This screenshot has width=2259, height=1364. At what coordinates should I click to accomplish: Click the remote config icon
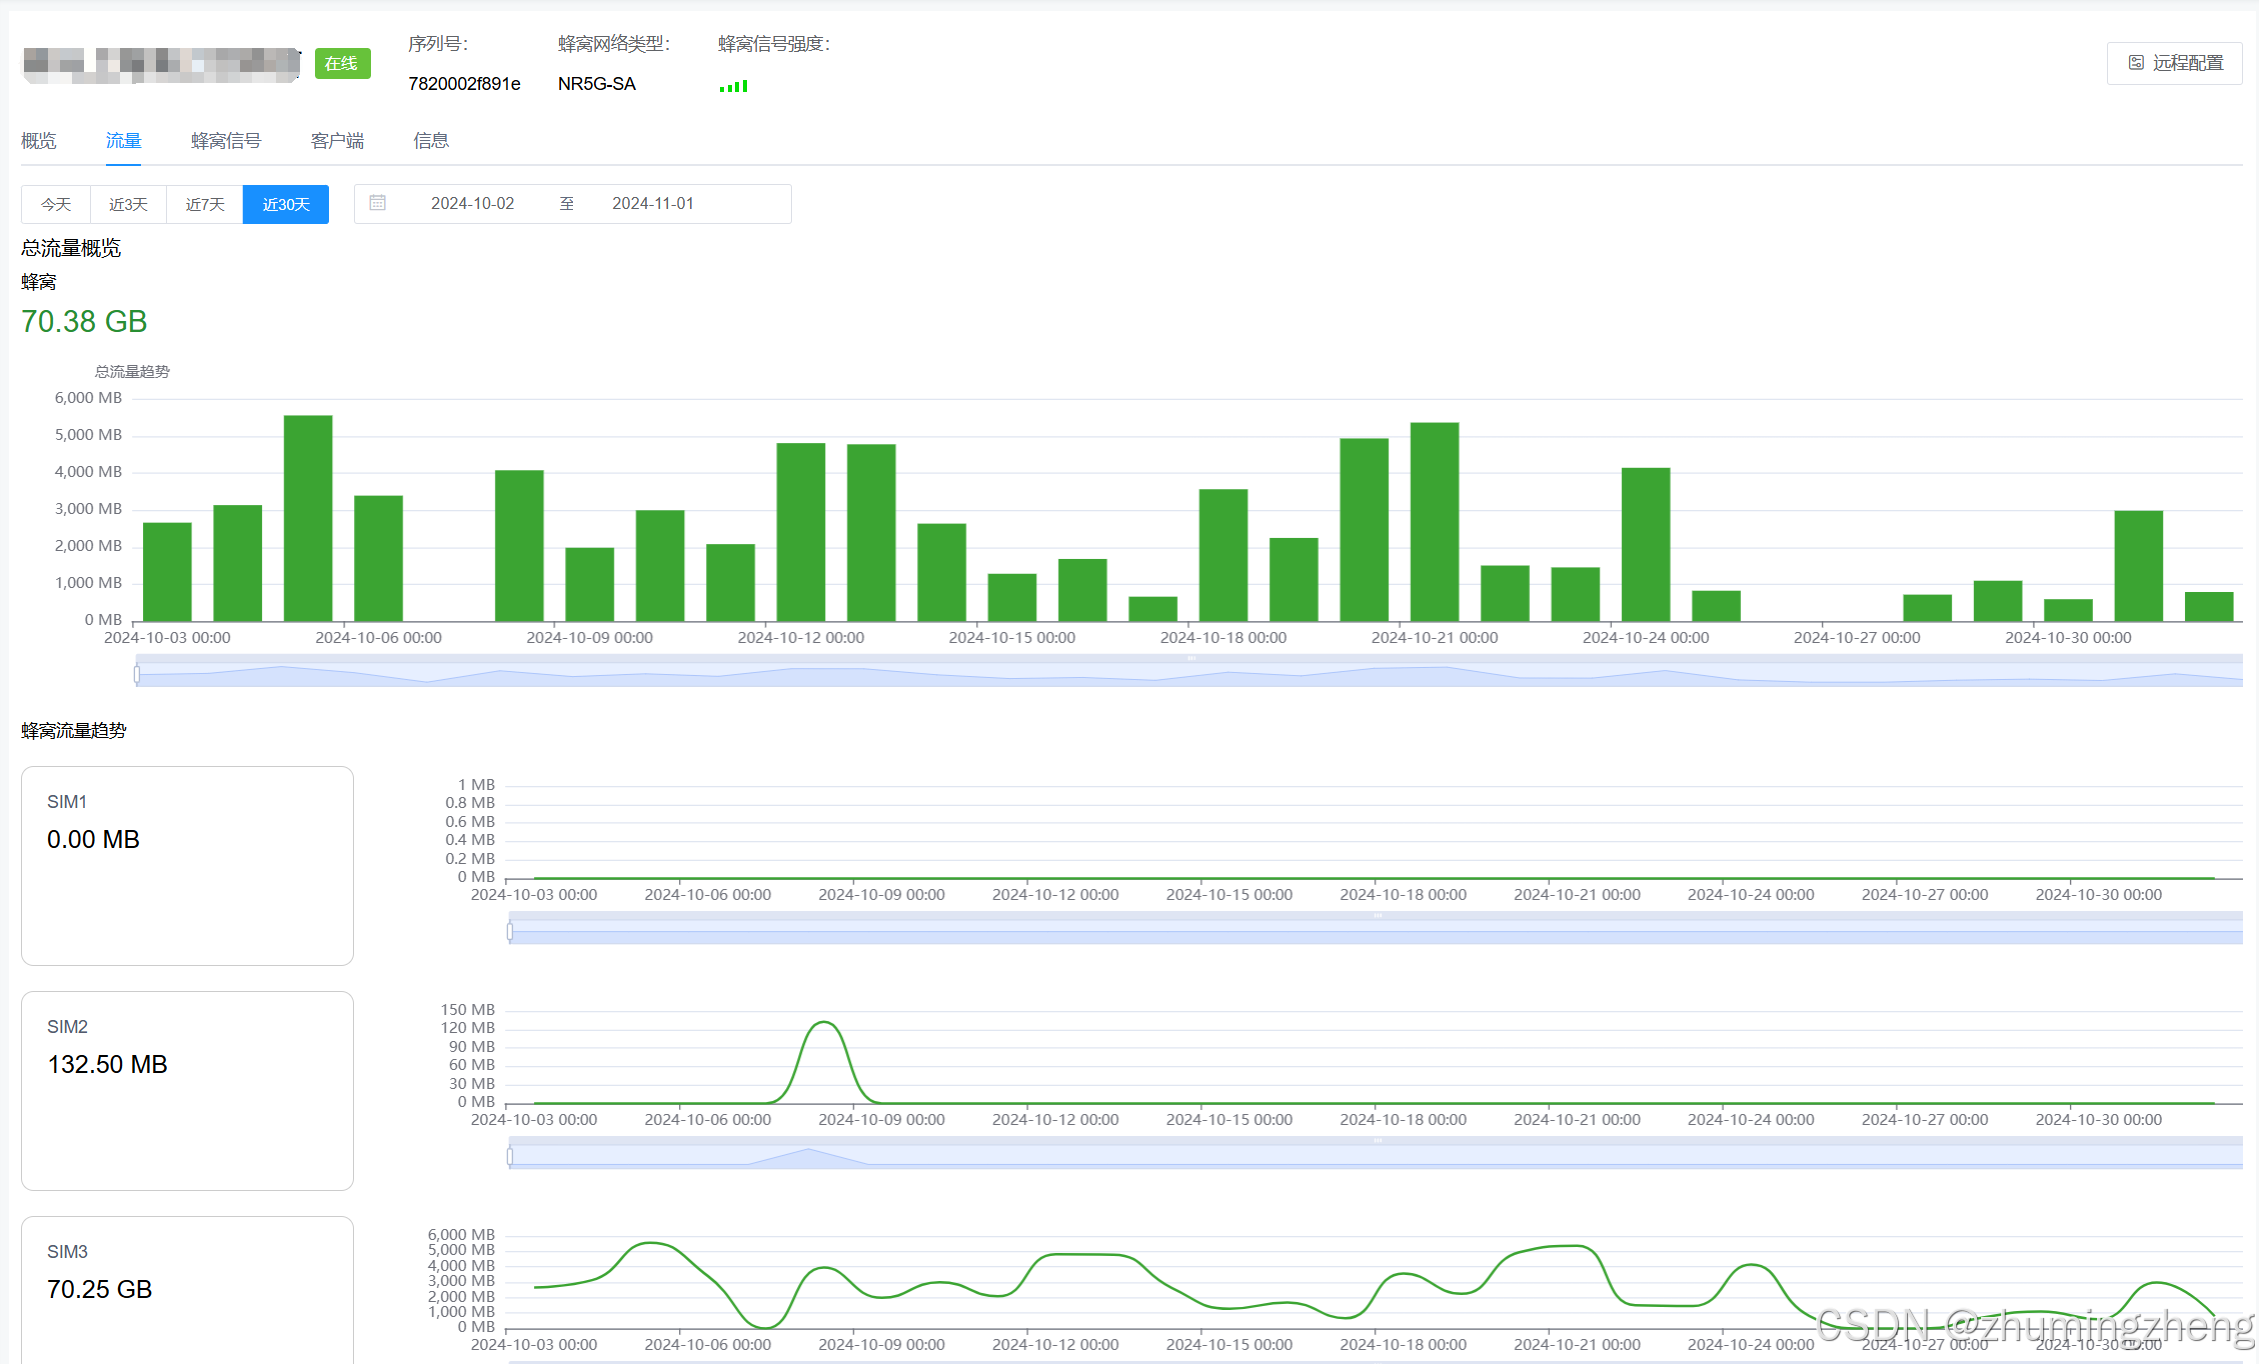click(x=2136, y=63)
